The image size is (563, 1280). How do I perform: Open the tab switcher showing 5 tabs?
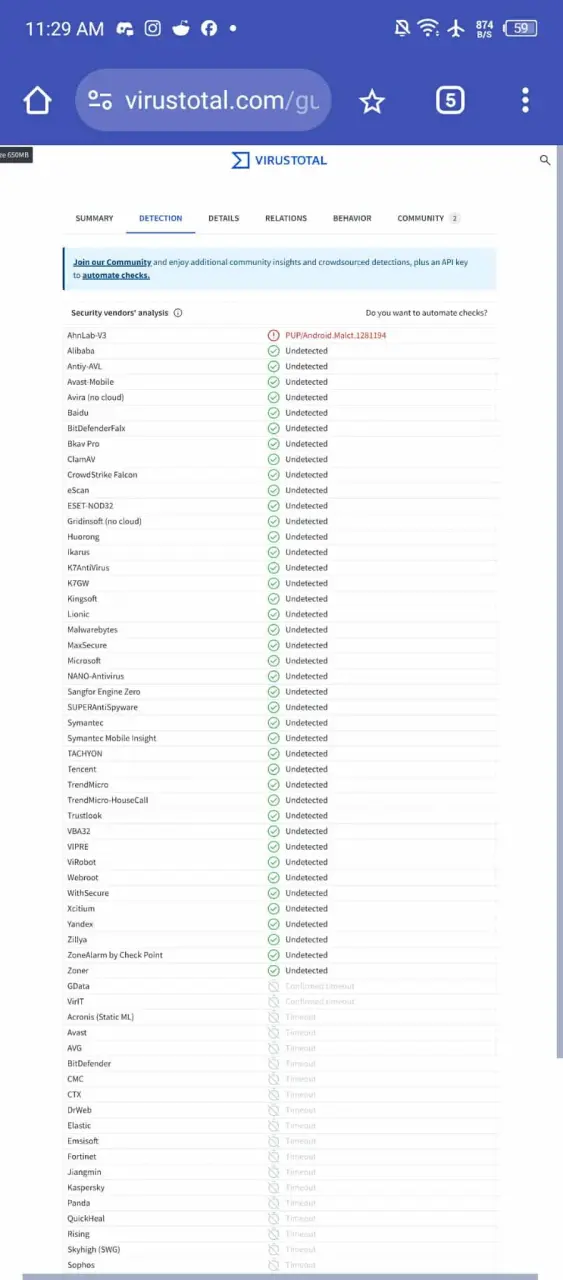click(x=450, y=100)
